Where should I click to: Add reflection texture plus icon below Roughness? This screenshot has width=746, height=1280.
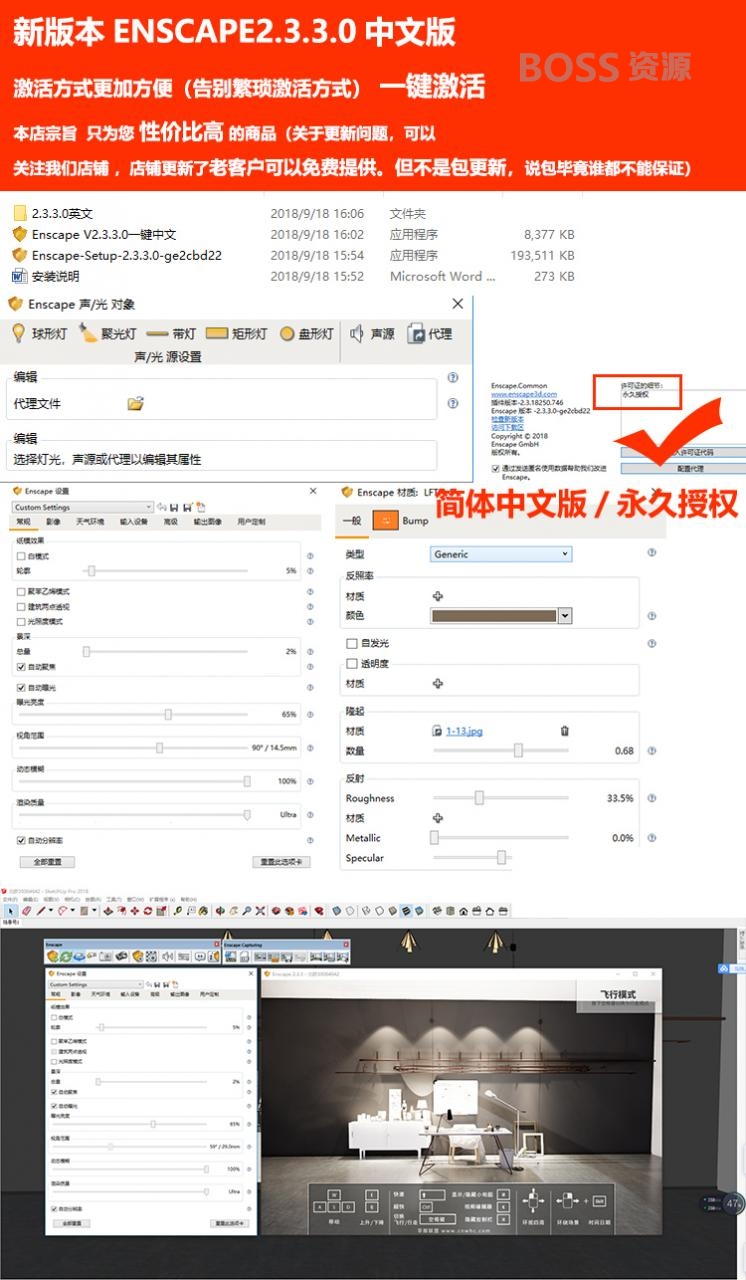(437, 818)
